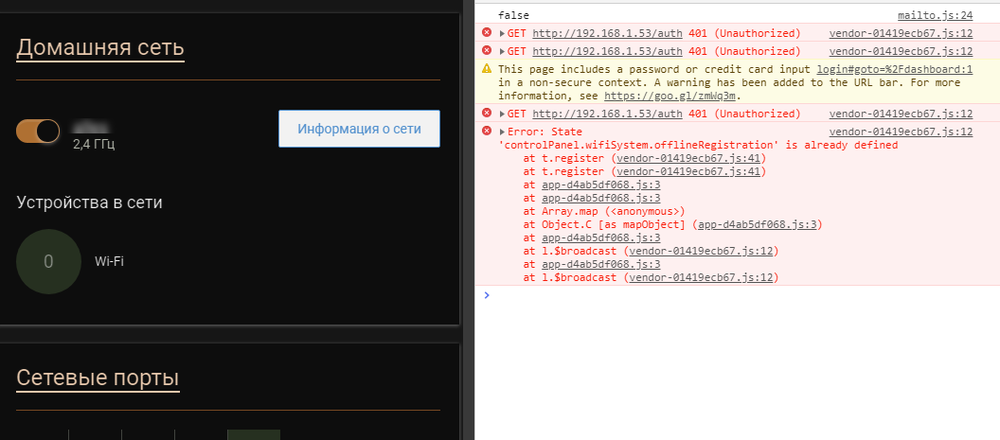Open the mailto.js:24 source link
The height and width of the screenshot is (440, 1000).
[x=935, y=15]
